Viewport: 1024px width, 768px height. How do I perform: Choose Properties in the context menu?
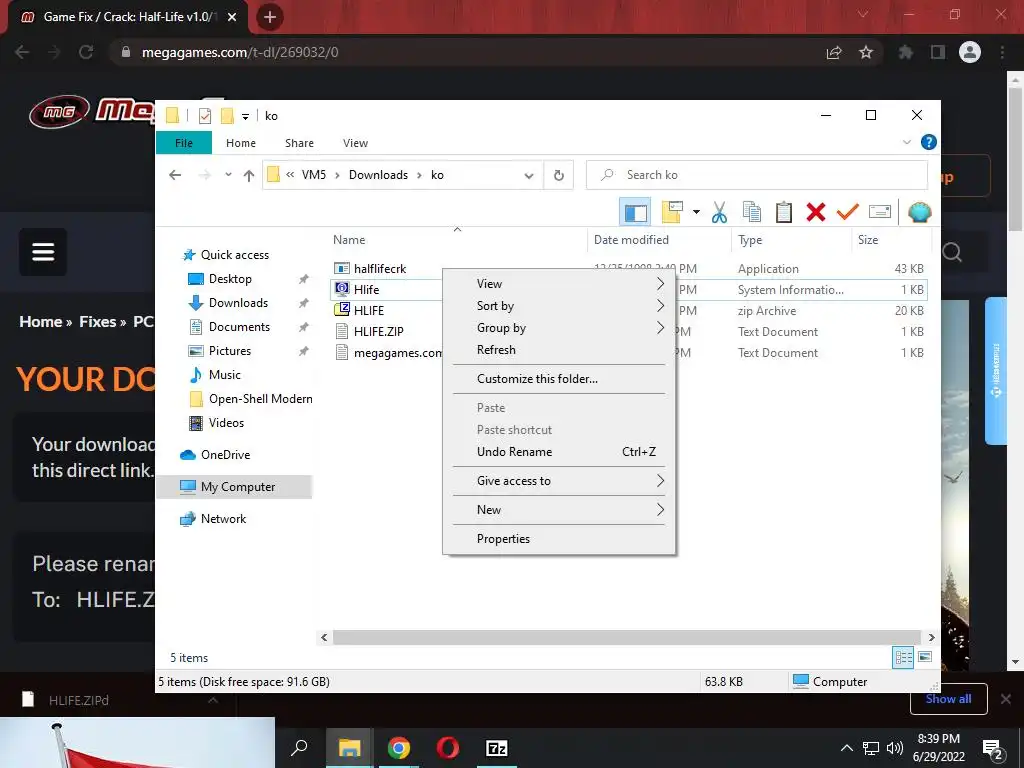click(x=559, y=539)
